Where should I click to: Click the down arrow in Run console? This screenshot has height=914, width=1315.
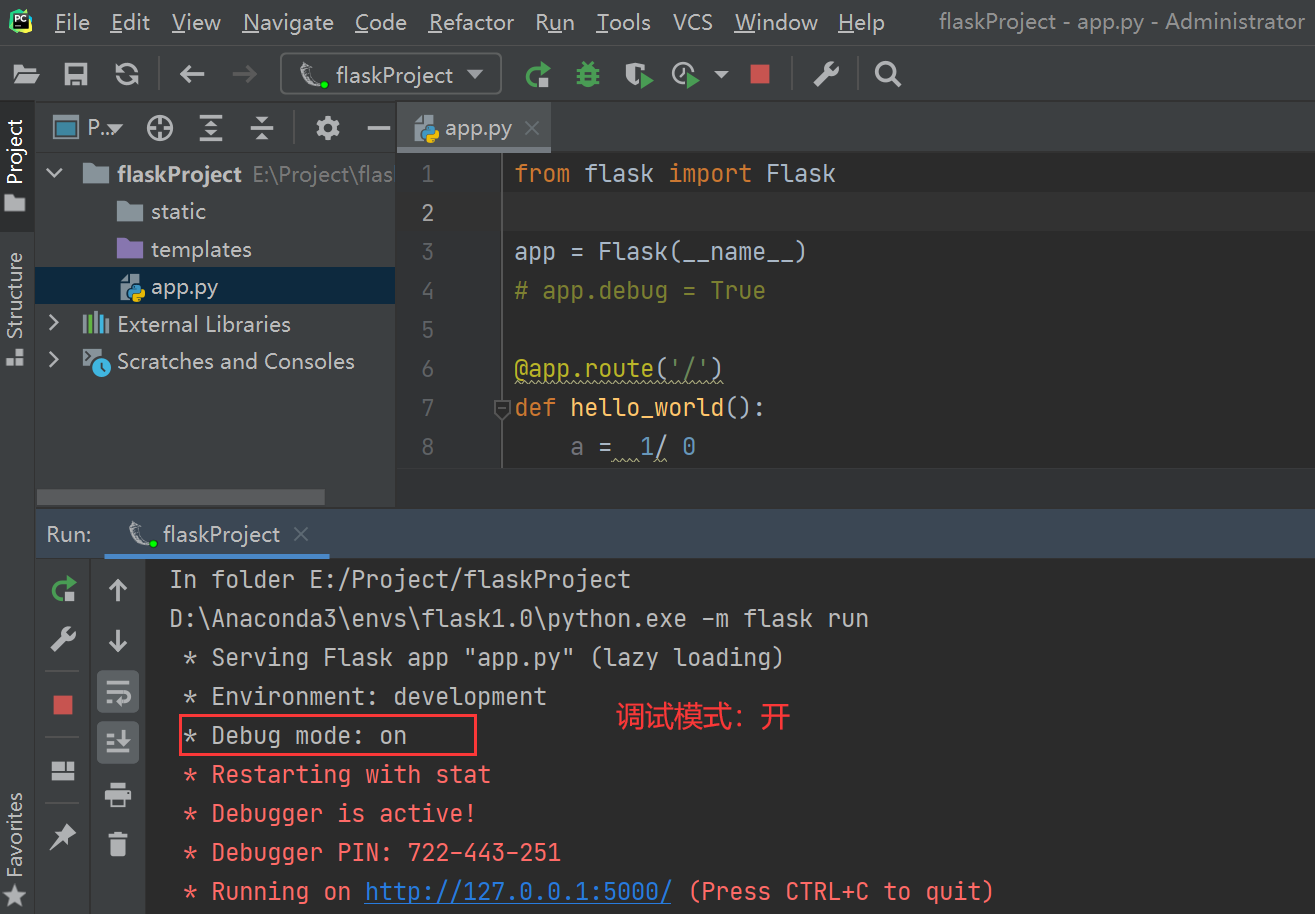pyautogui.click(x=118, y=640)
